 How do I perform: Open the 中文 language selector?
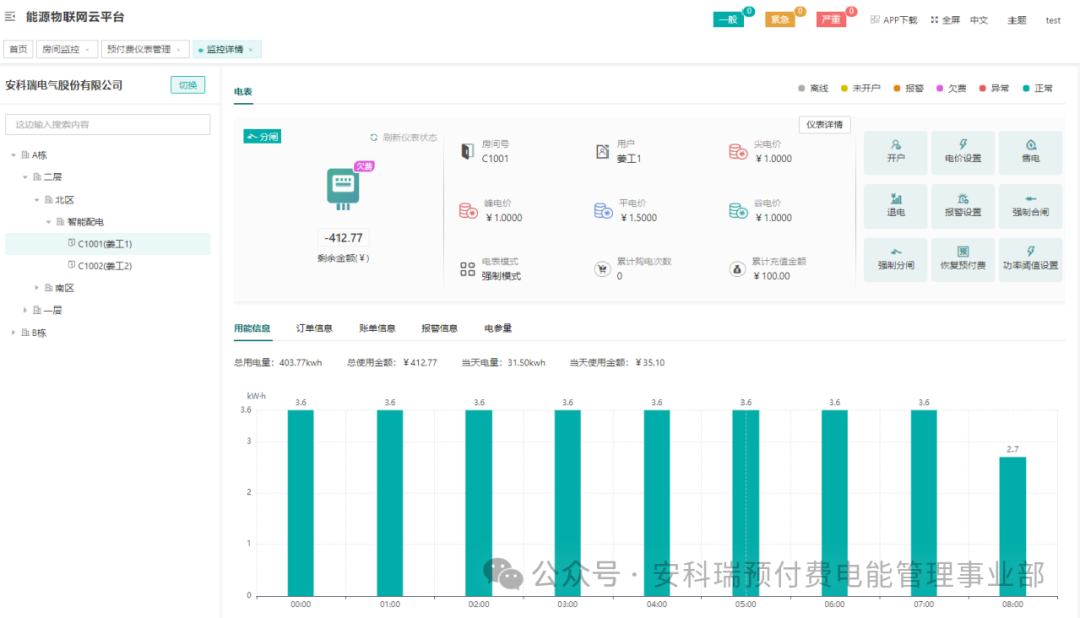979,20
